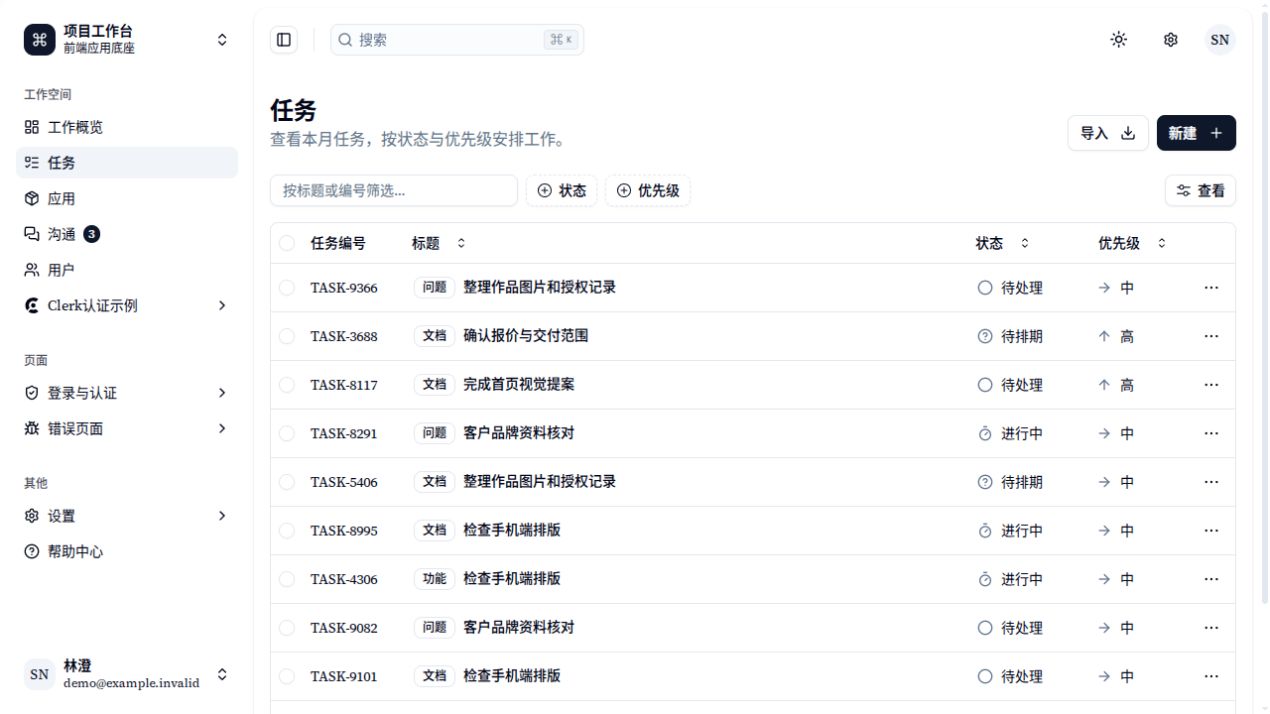Open the 任务 sidebar item
Viewport: 1270px width, 714px height.
127,163
